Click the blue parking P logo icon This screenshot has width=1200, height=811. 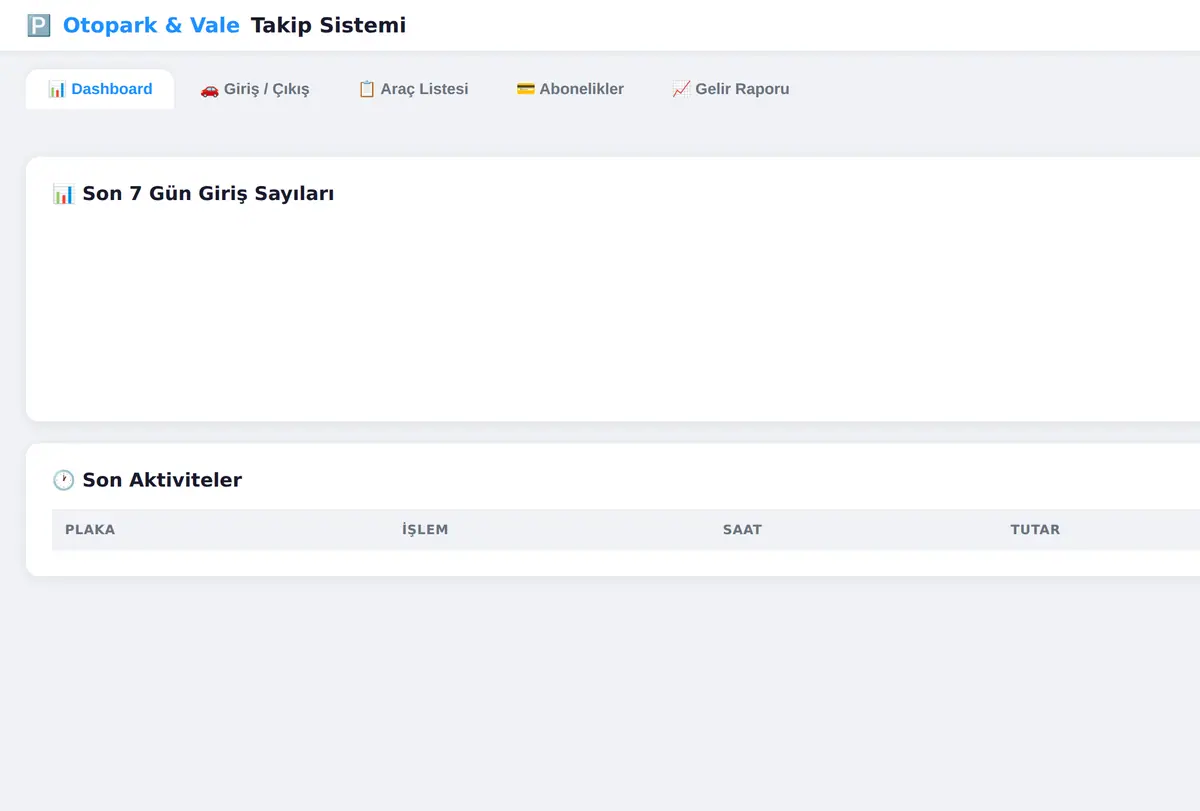[x=39, y=26]
